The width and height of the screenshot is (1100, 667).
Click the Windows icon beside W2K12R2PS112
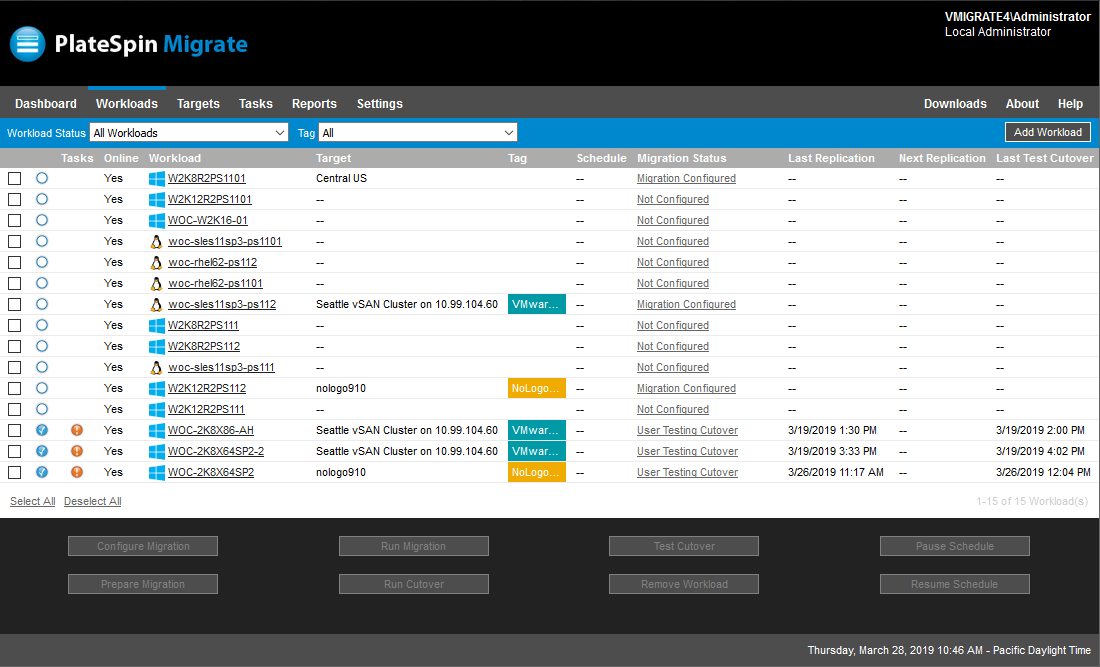point(156,389)
